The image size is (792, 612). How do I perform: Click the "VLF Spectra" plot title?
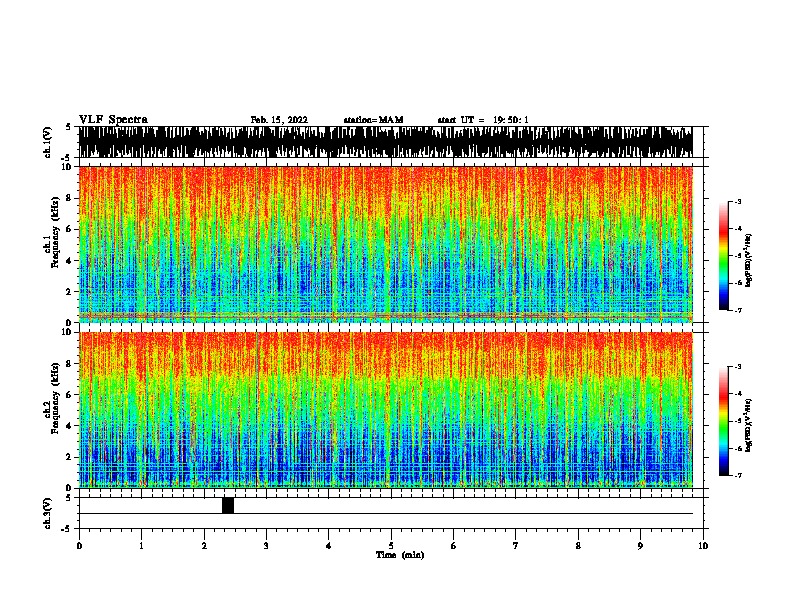[113, 119]
